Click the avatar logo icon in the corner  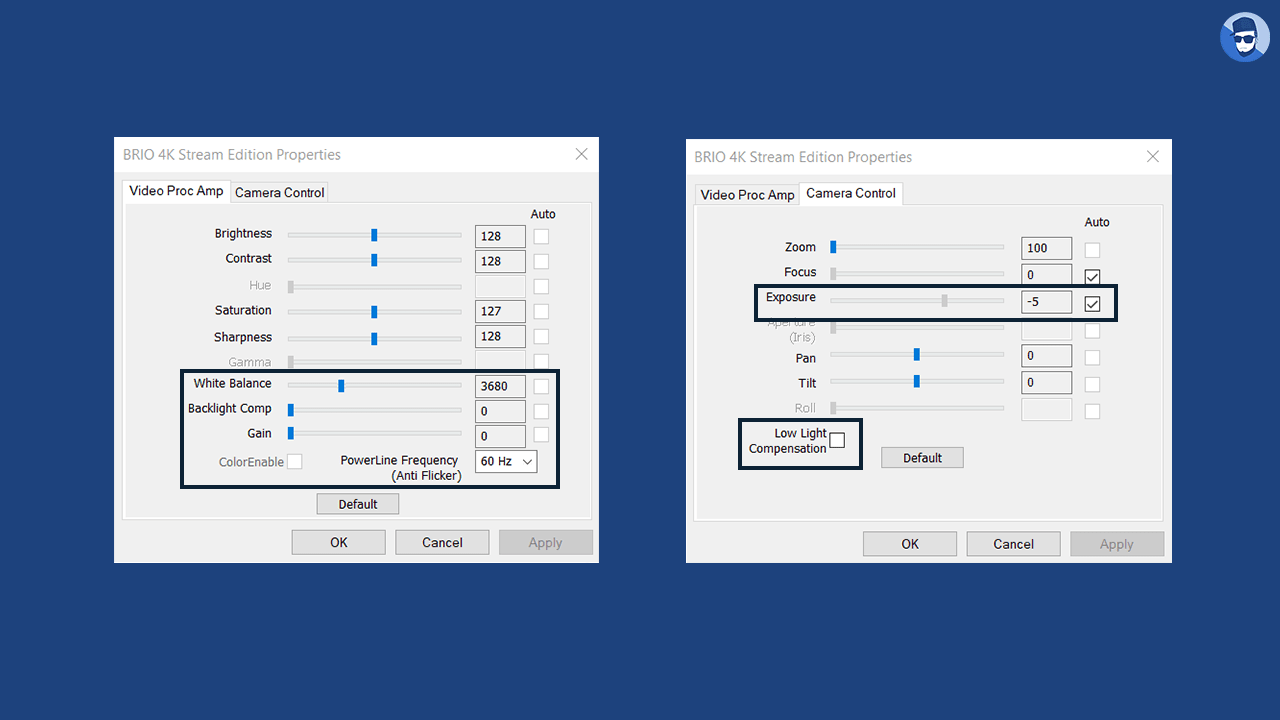[x=1245, y=38]
